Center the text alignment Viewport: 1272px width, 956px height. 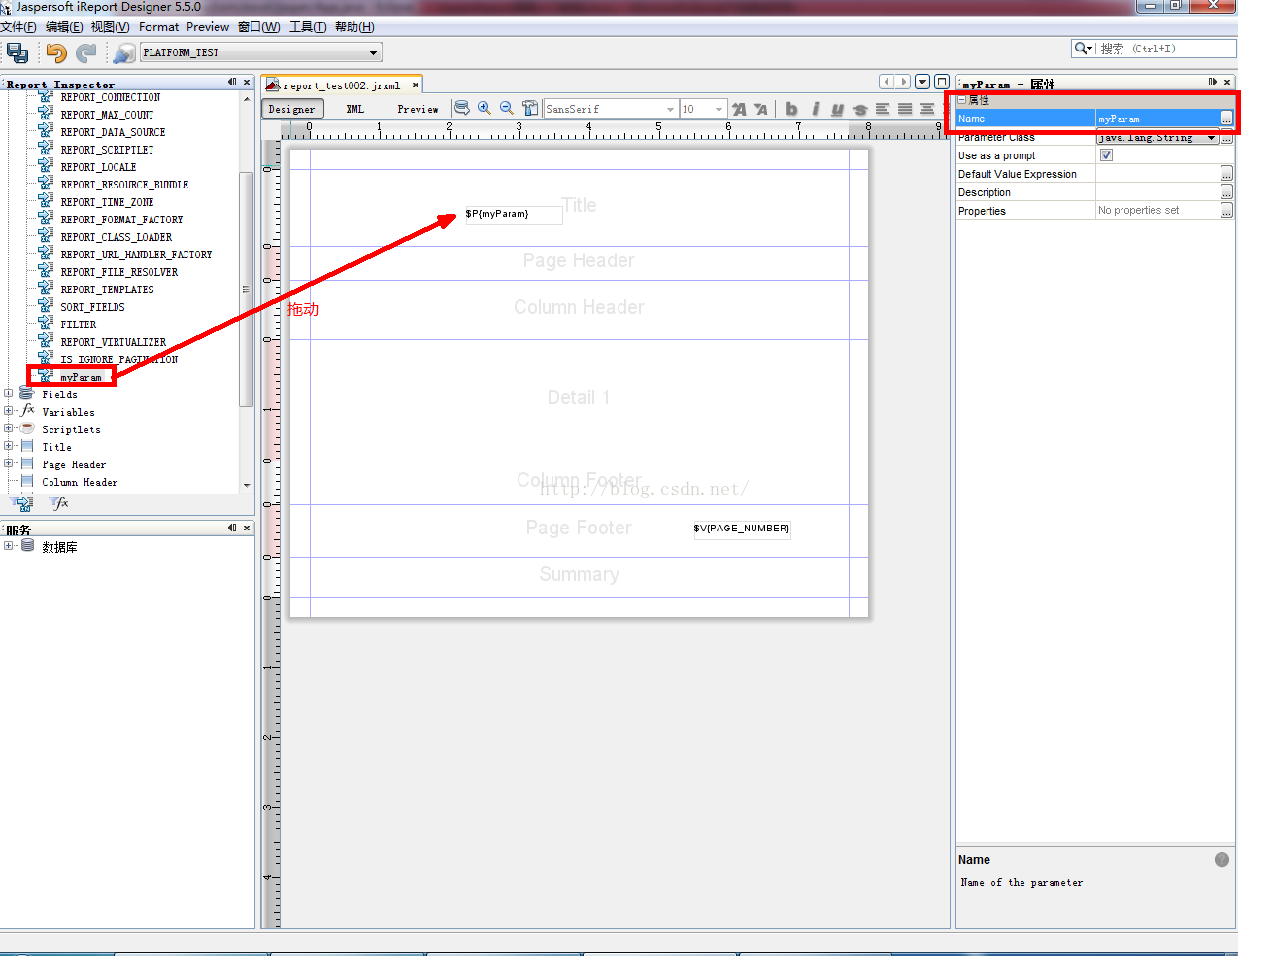coord(927,109)
